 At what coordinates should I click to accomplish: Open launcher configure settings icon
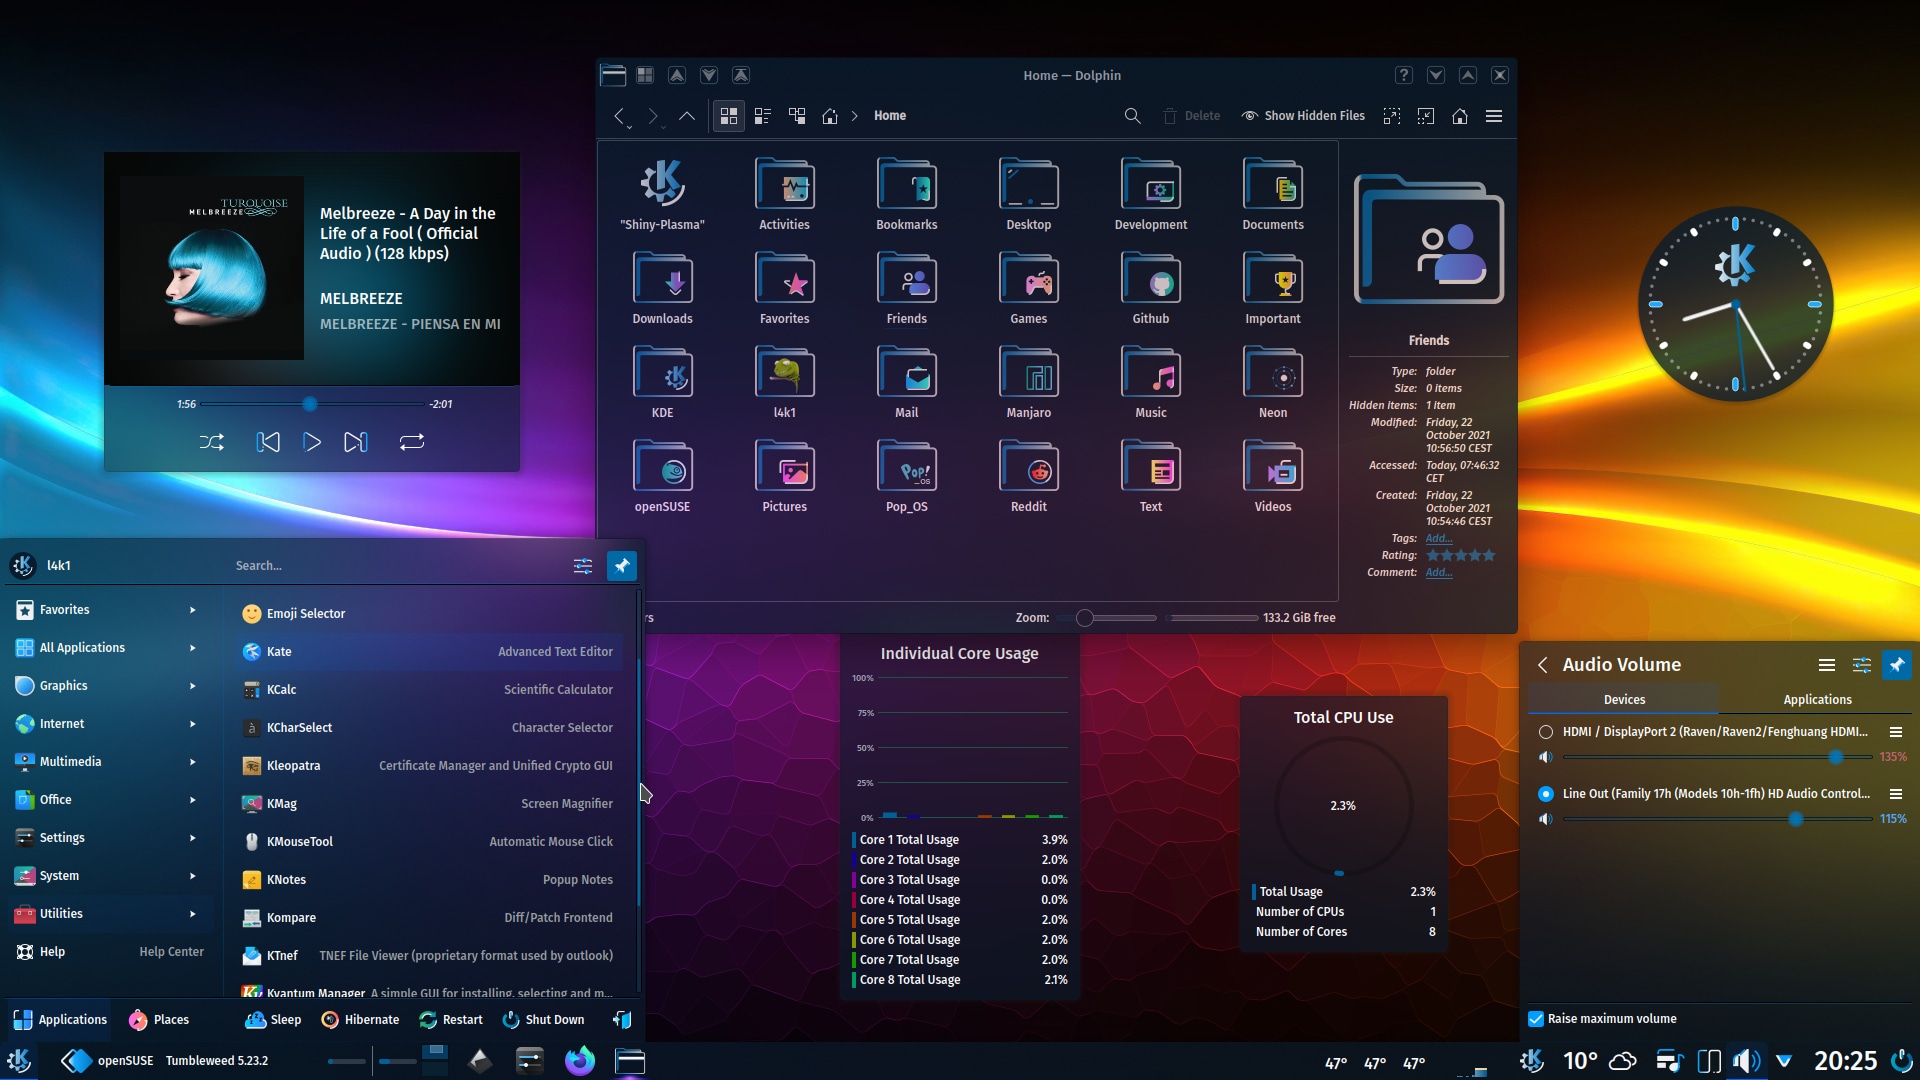[583, 566]
